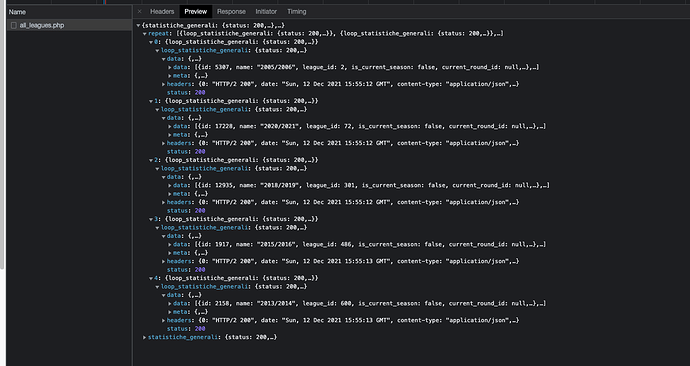
Task: Close the request details panel
Action: tap(139, 11)
